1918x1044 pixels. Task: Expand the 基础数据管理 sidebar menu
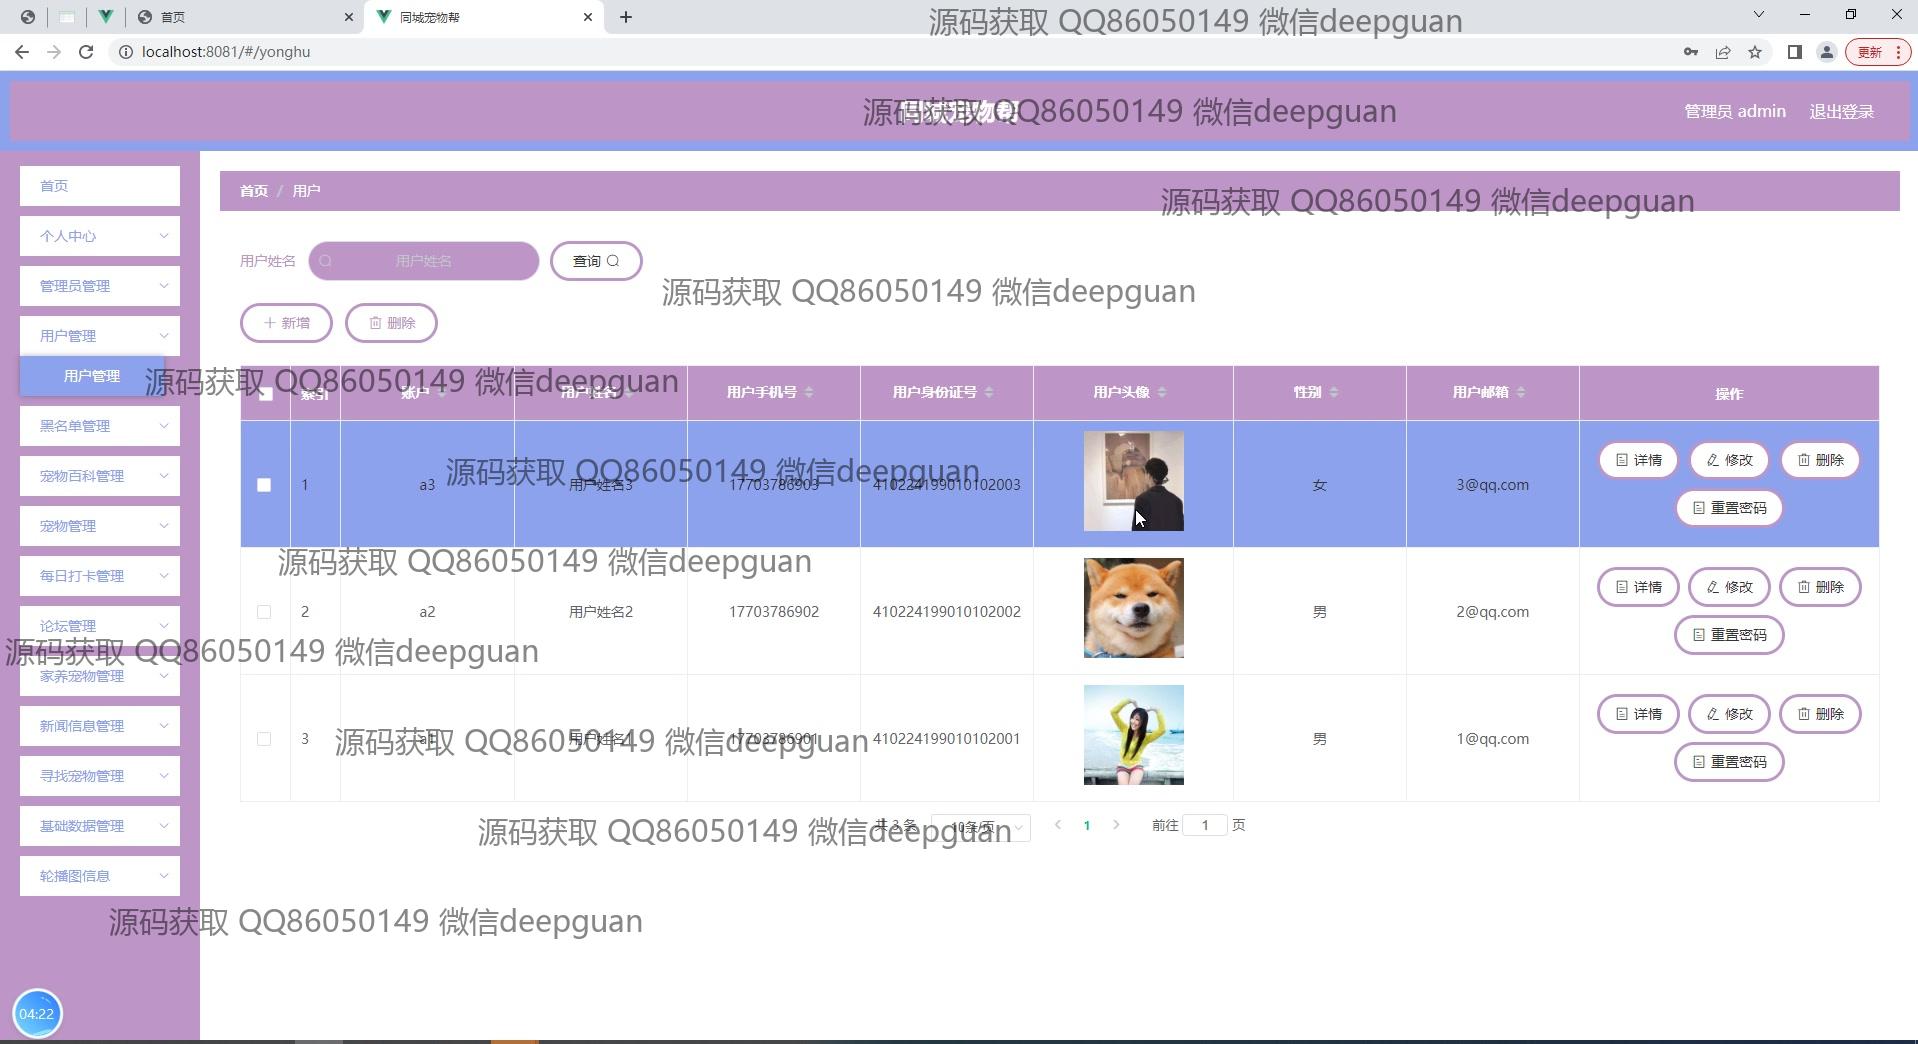coord(100,826)
